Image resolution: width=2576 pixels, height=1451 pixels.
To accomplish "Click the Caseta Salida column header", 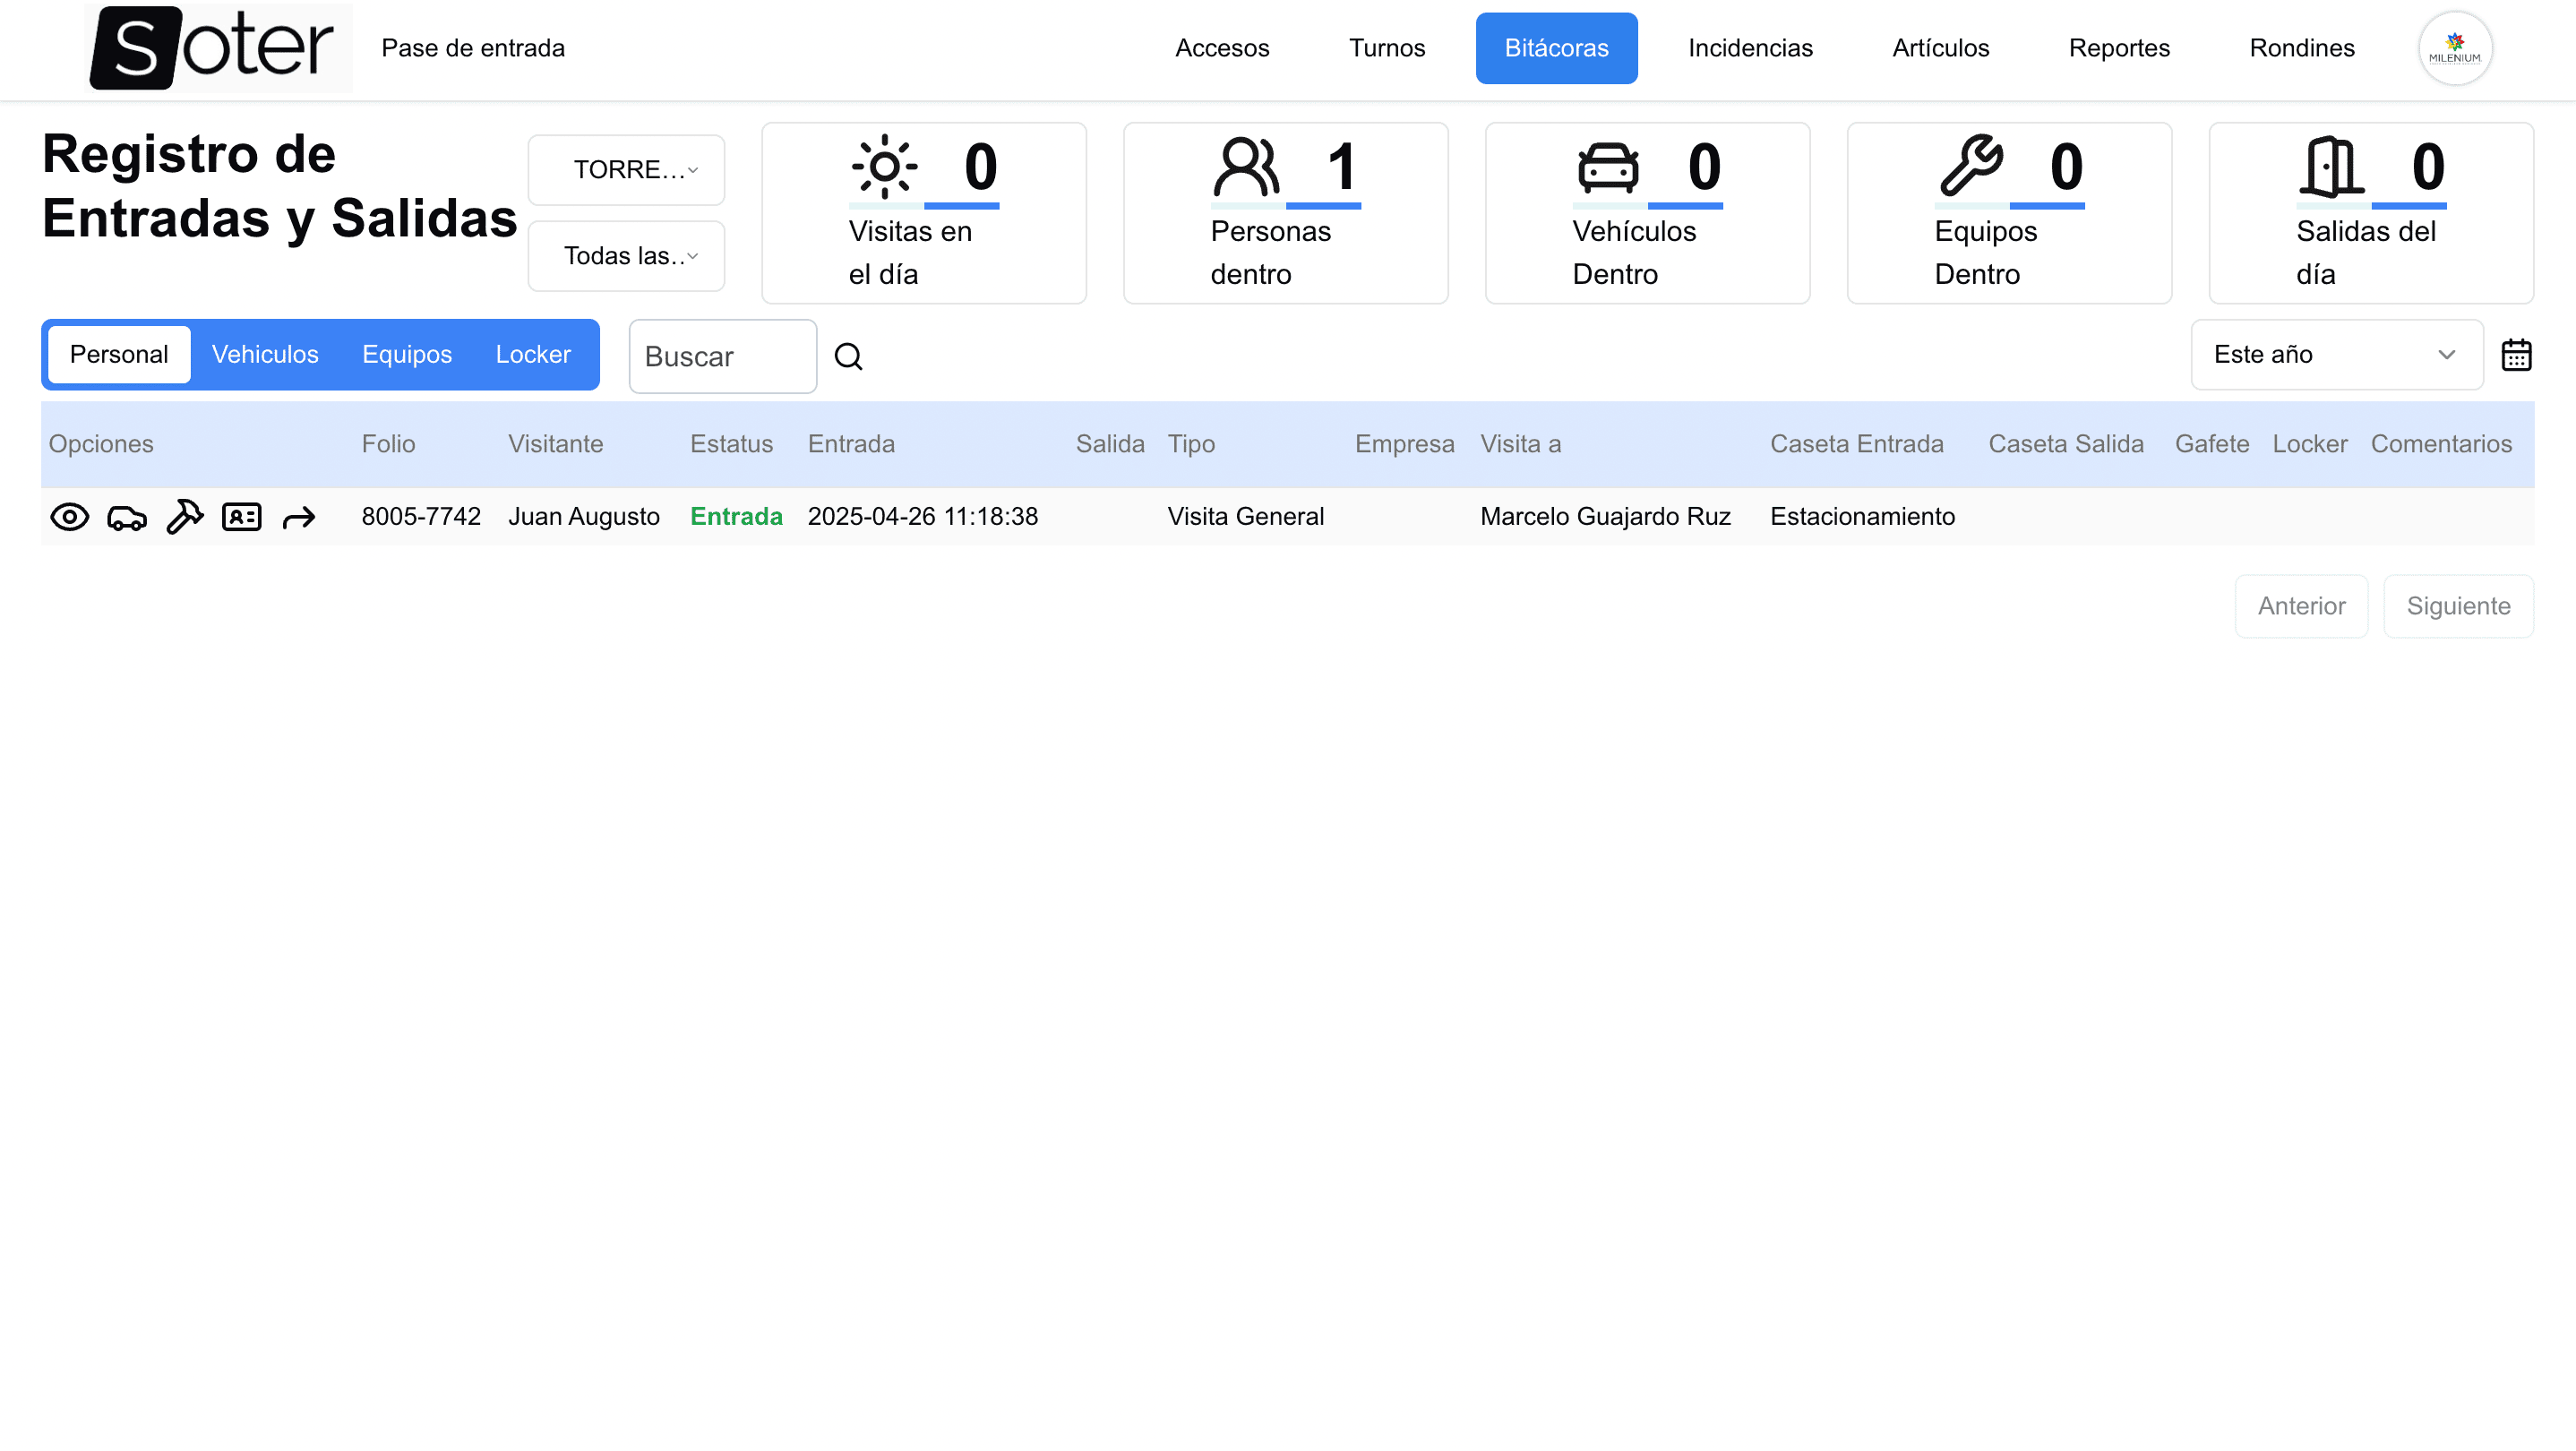I will pyautogui.click(x=2066, y=444).
